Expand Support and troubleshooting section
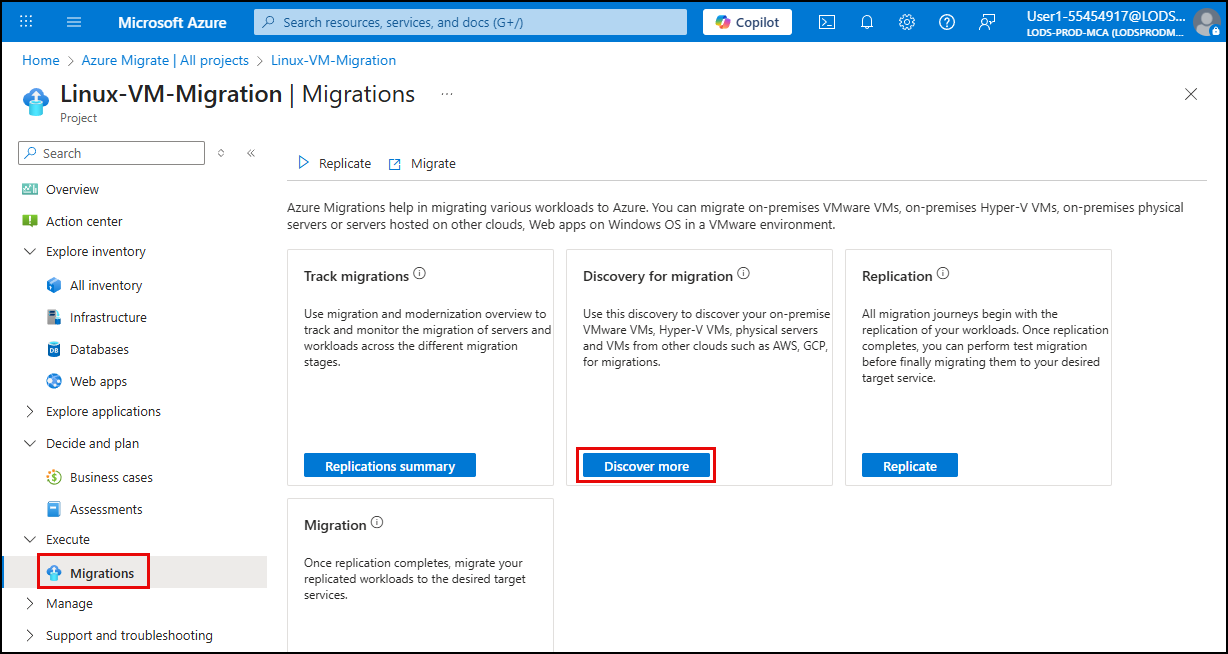The image size is (1228, 654). click(28, 635)
